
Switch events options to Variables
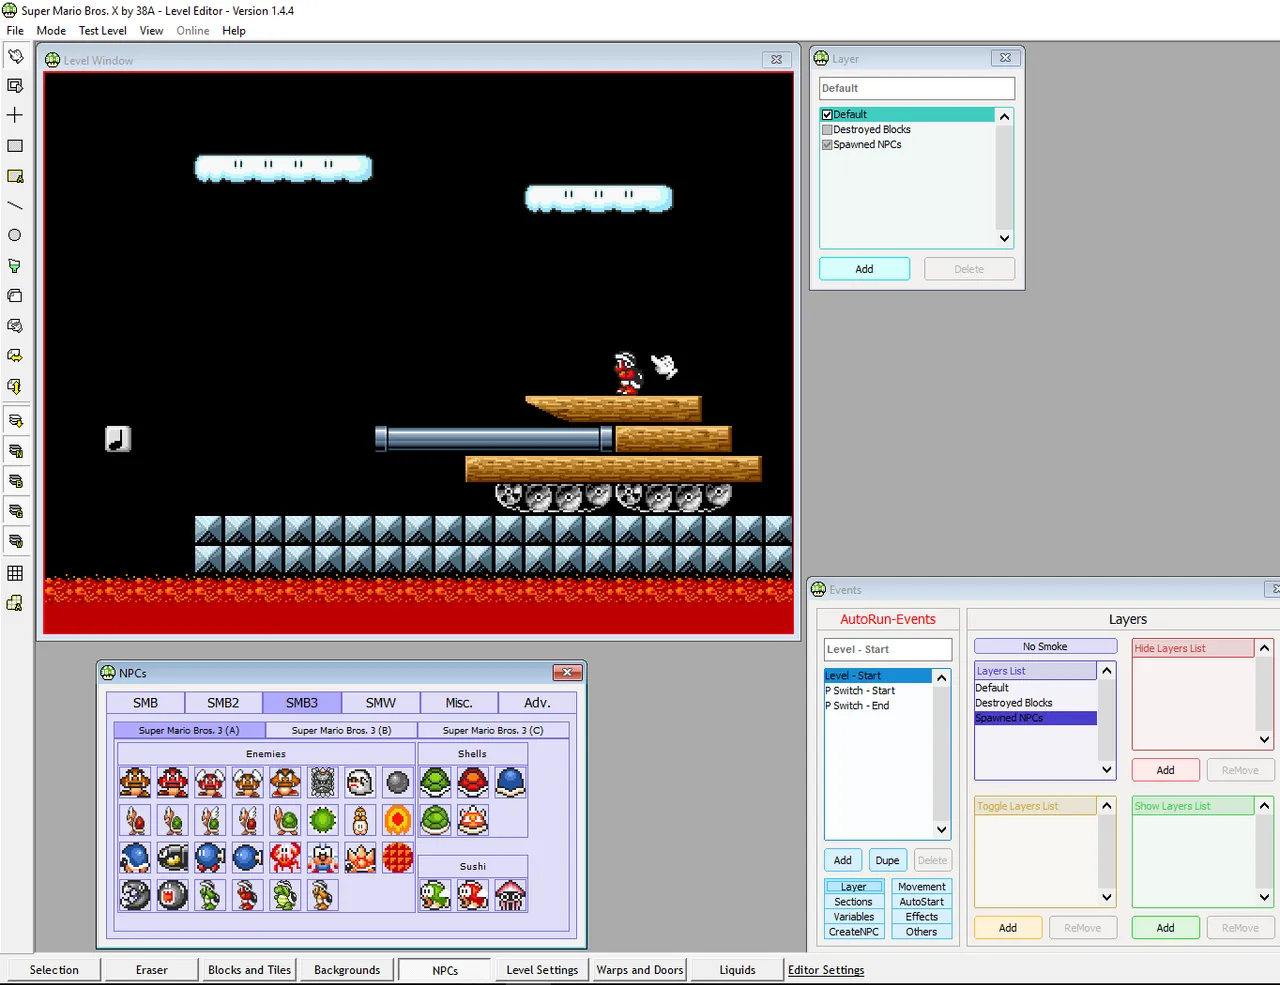coord(853,917)
